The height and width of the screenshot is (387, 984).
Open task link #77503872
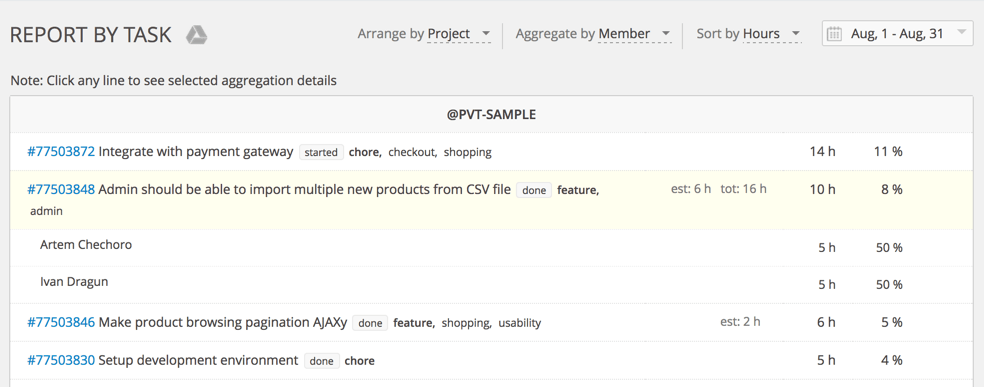pos(61,152)
